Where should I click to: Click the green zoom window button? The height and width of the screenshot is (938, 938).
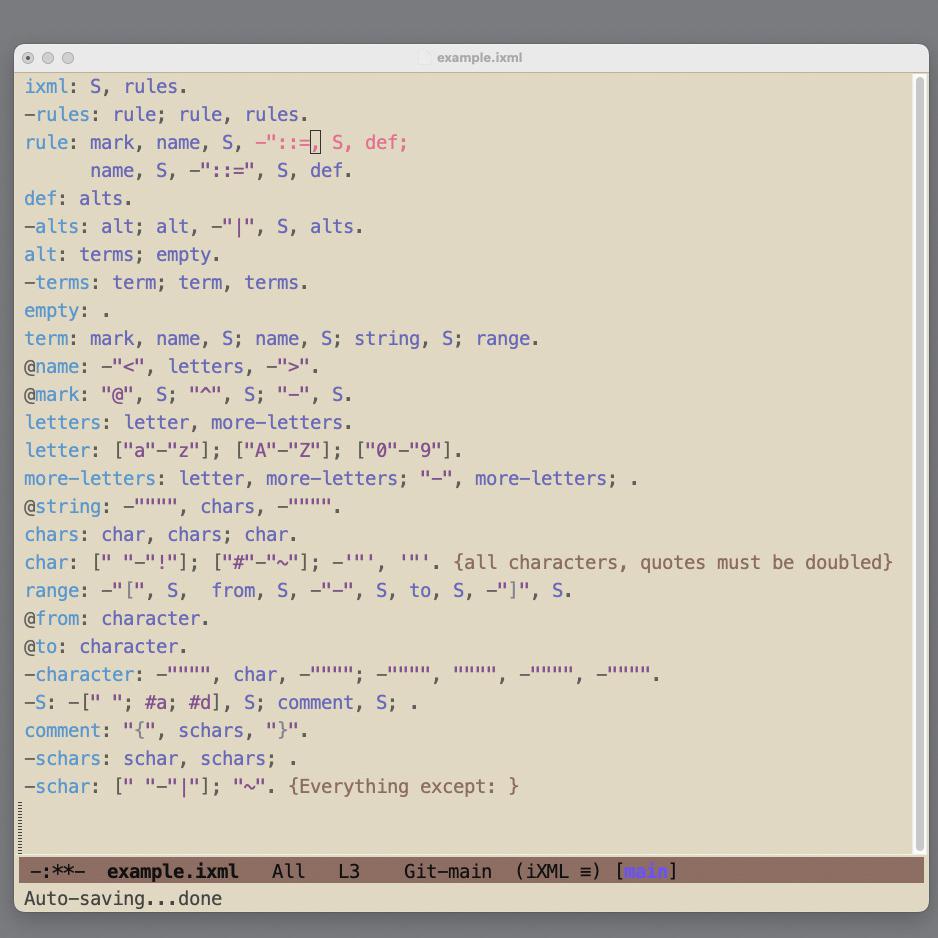point(68,58)
